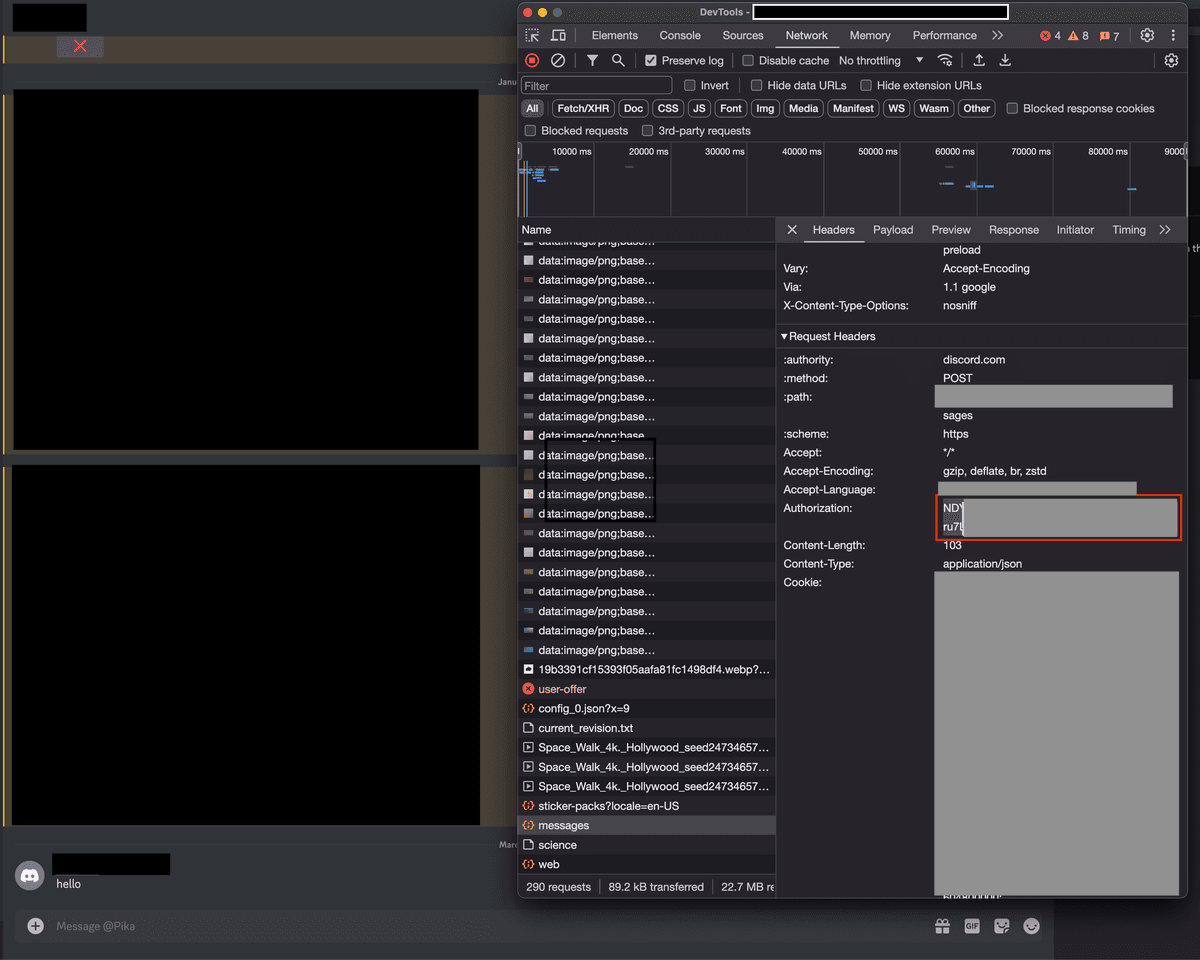The image size is (1200, 960).
Task: Open network conditions wifi icon
Action: pyautogui.click(x=945, y=61)
